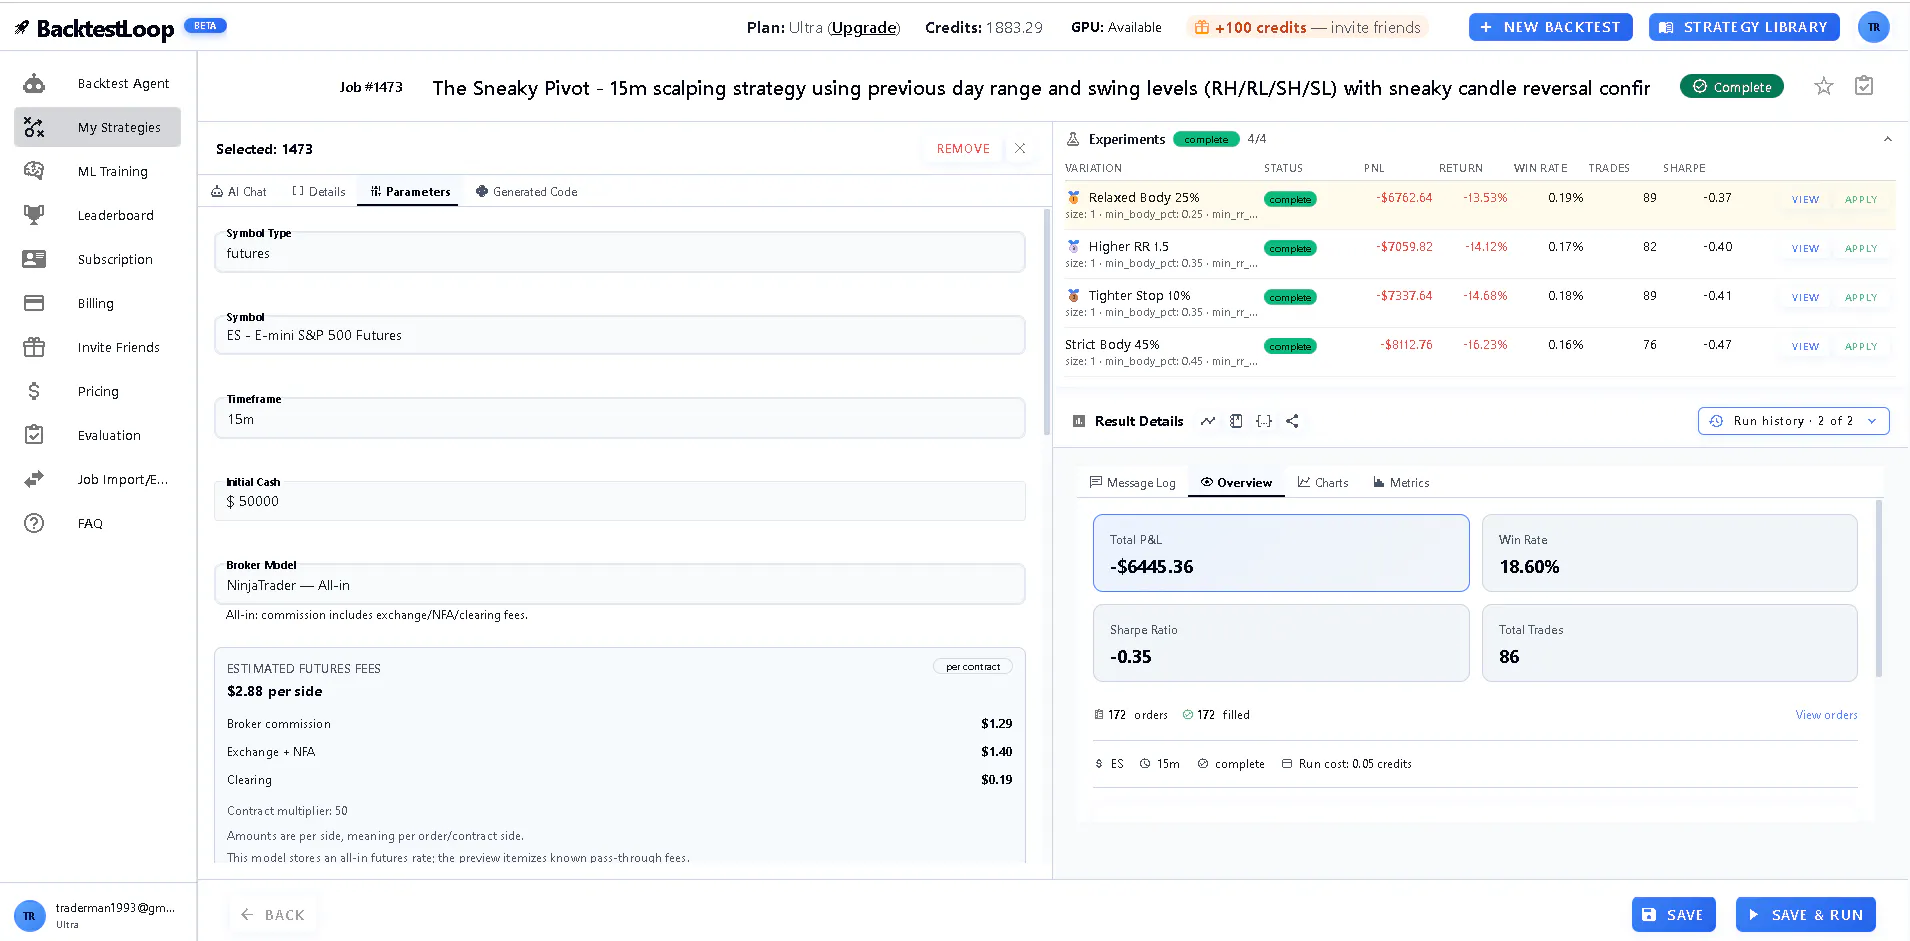
Task: Open Job Import/Export arrows icon
Action: point(34,479)
